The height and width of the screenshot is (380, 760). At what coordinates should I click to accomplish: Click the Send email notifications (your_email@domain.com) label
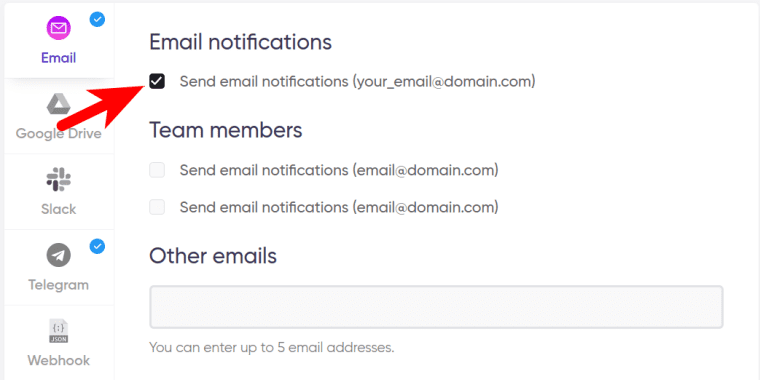point(358,81)
